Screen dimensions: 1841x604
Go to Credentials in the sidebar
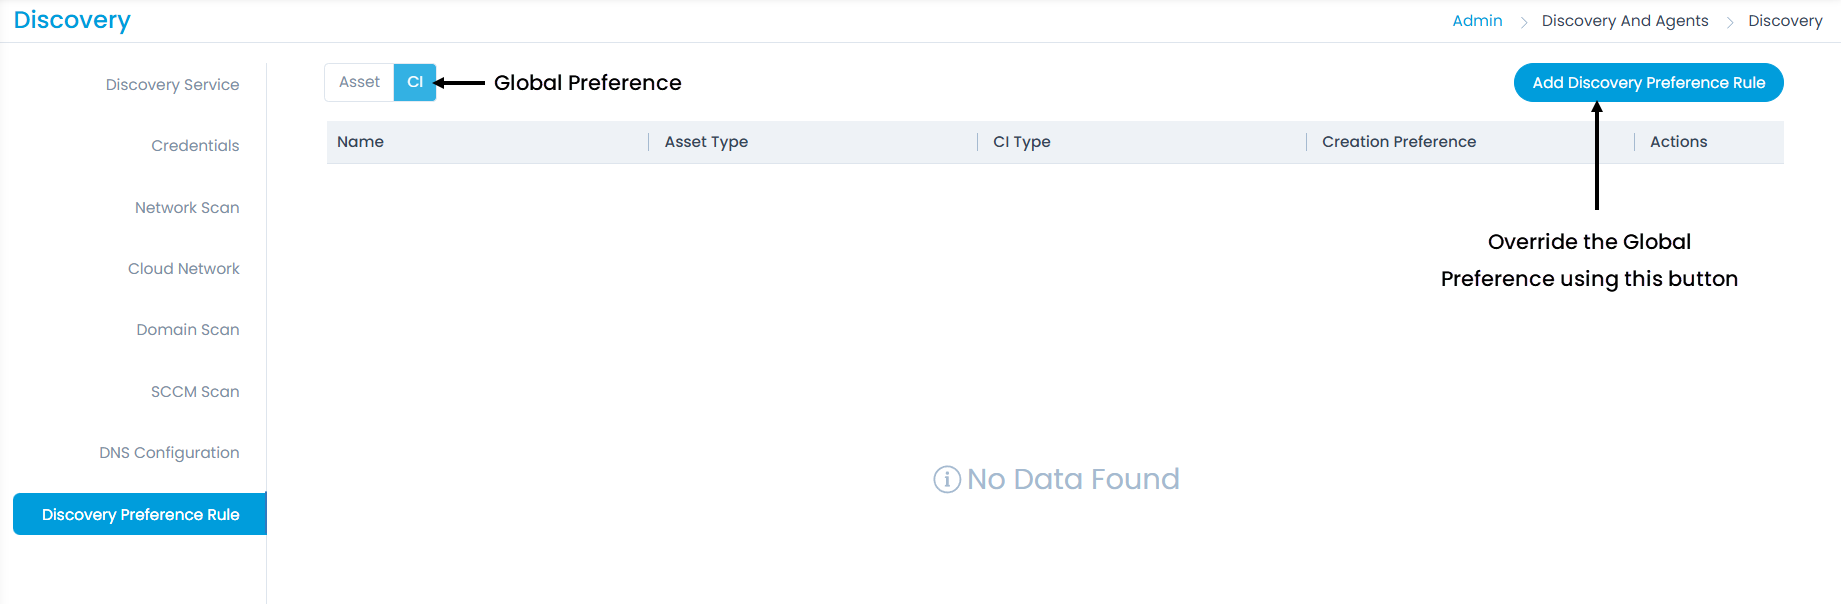pyautogui.click(x=195, y=146)
